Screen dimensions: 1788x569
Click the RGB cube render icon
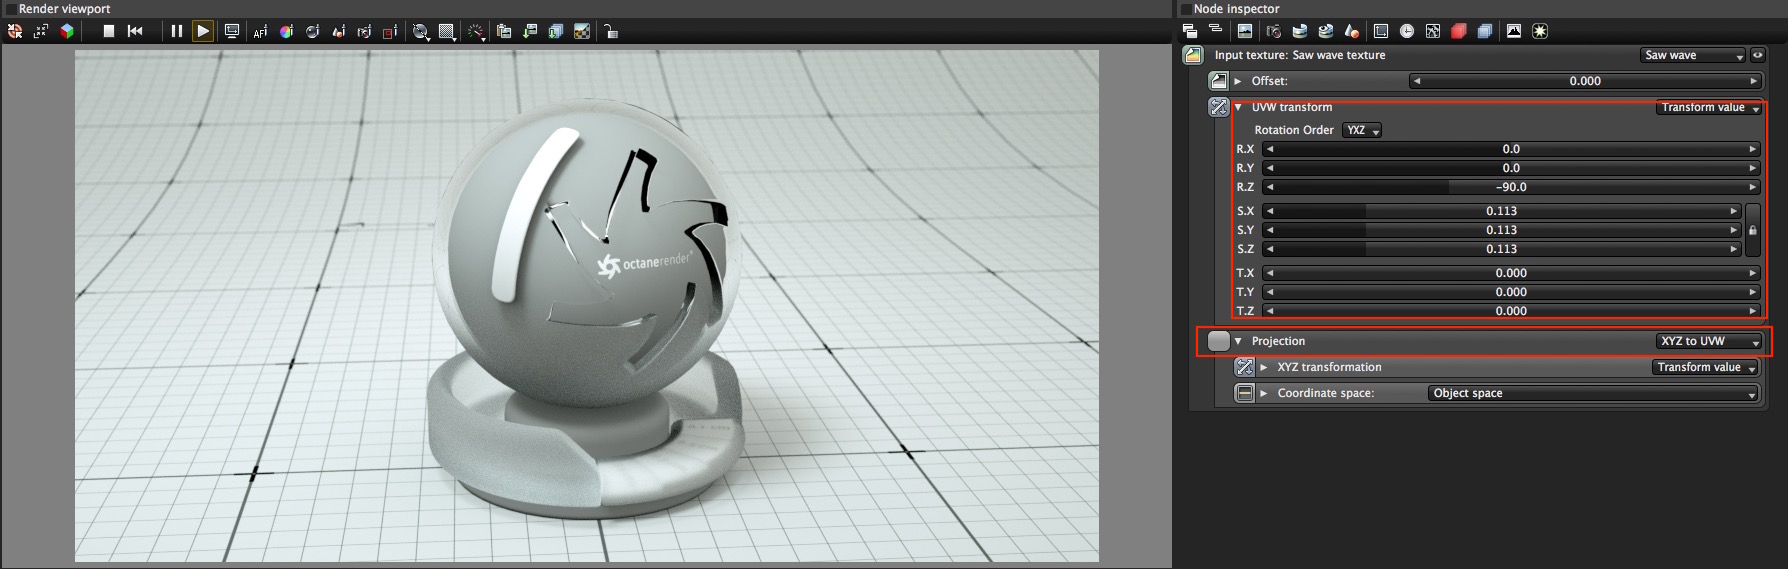[67, 31]
